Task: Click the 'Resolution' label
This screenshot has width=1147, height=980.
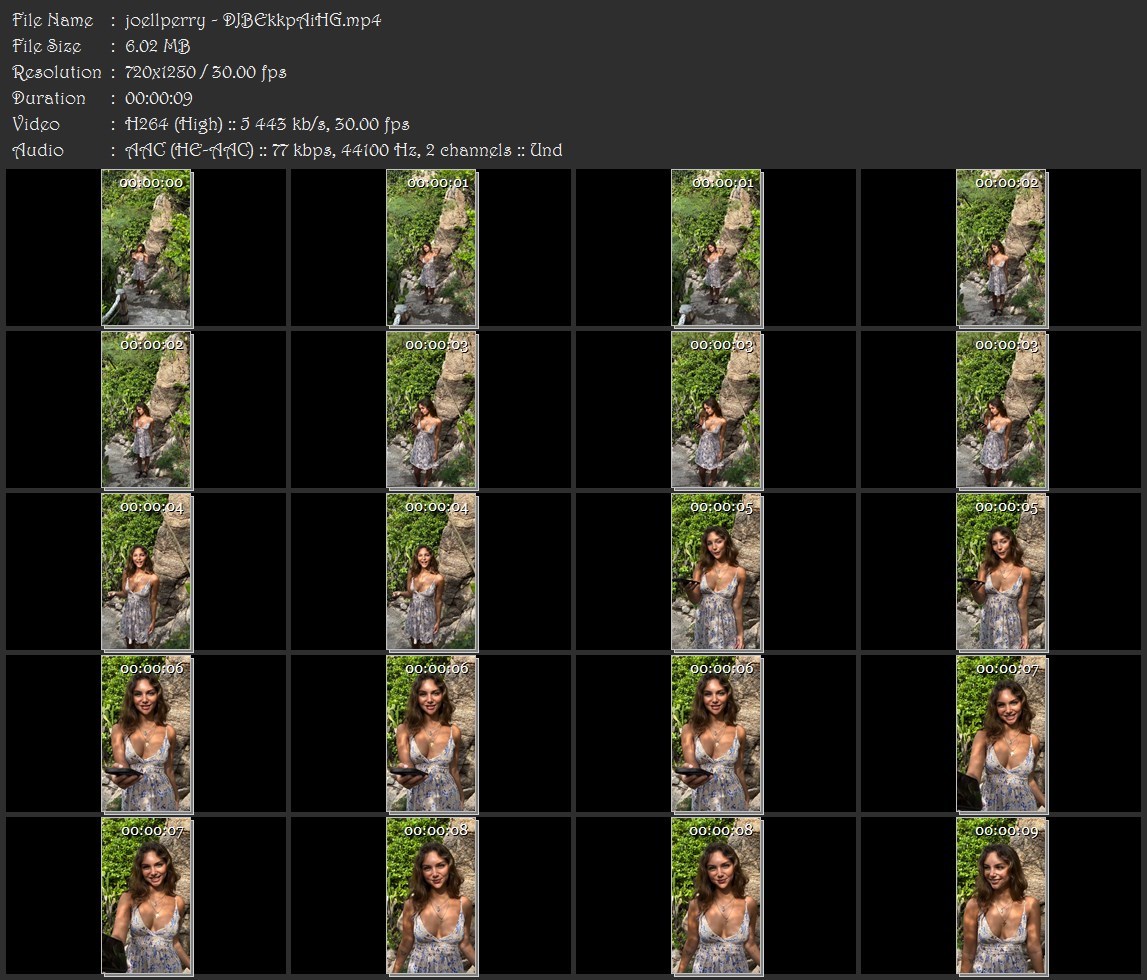Action: click(56, 72)
